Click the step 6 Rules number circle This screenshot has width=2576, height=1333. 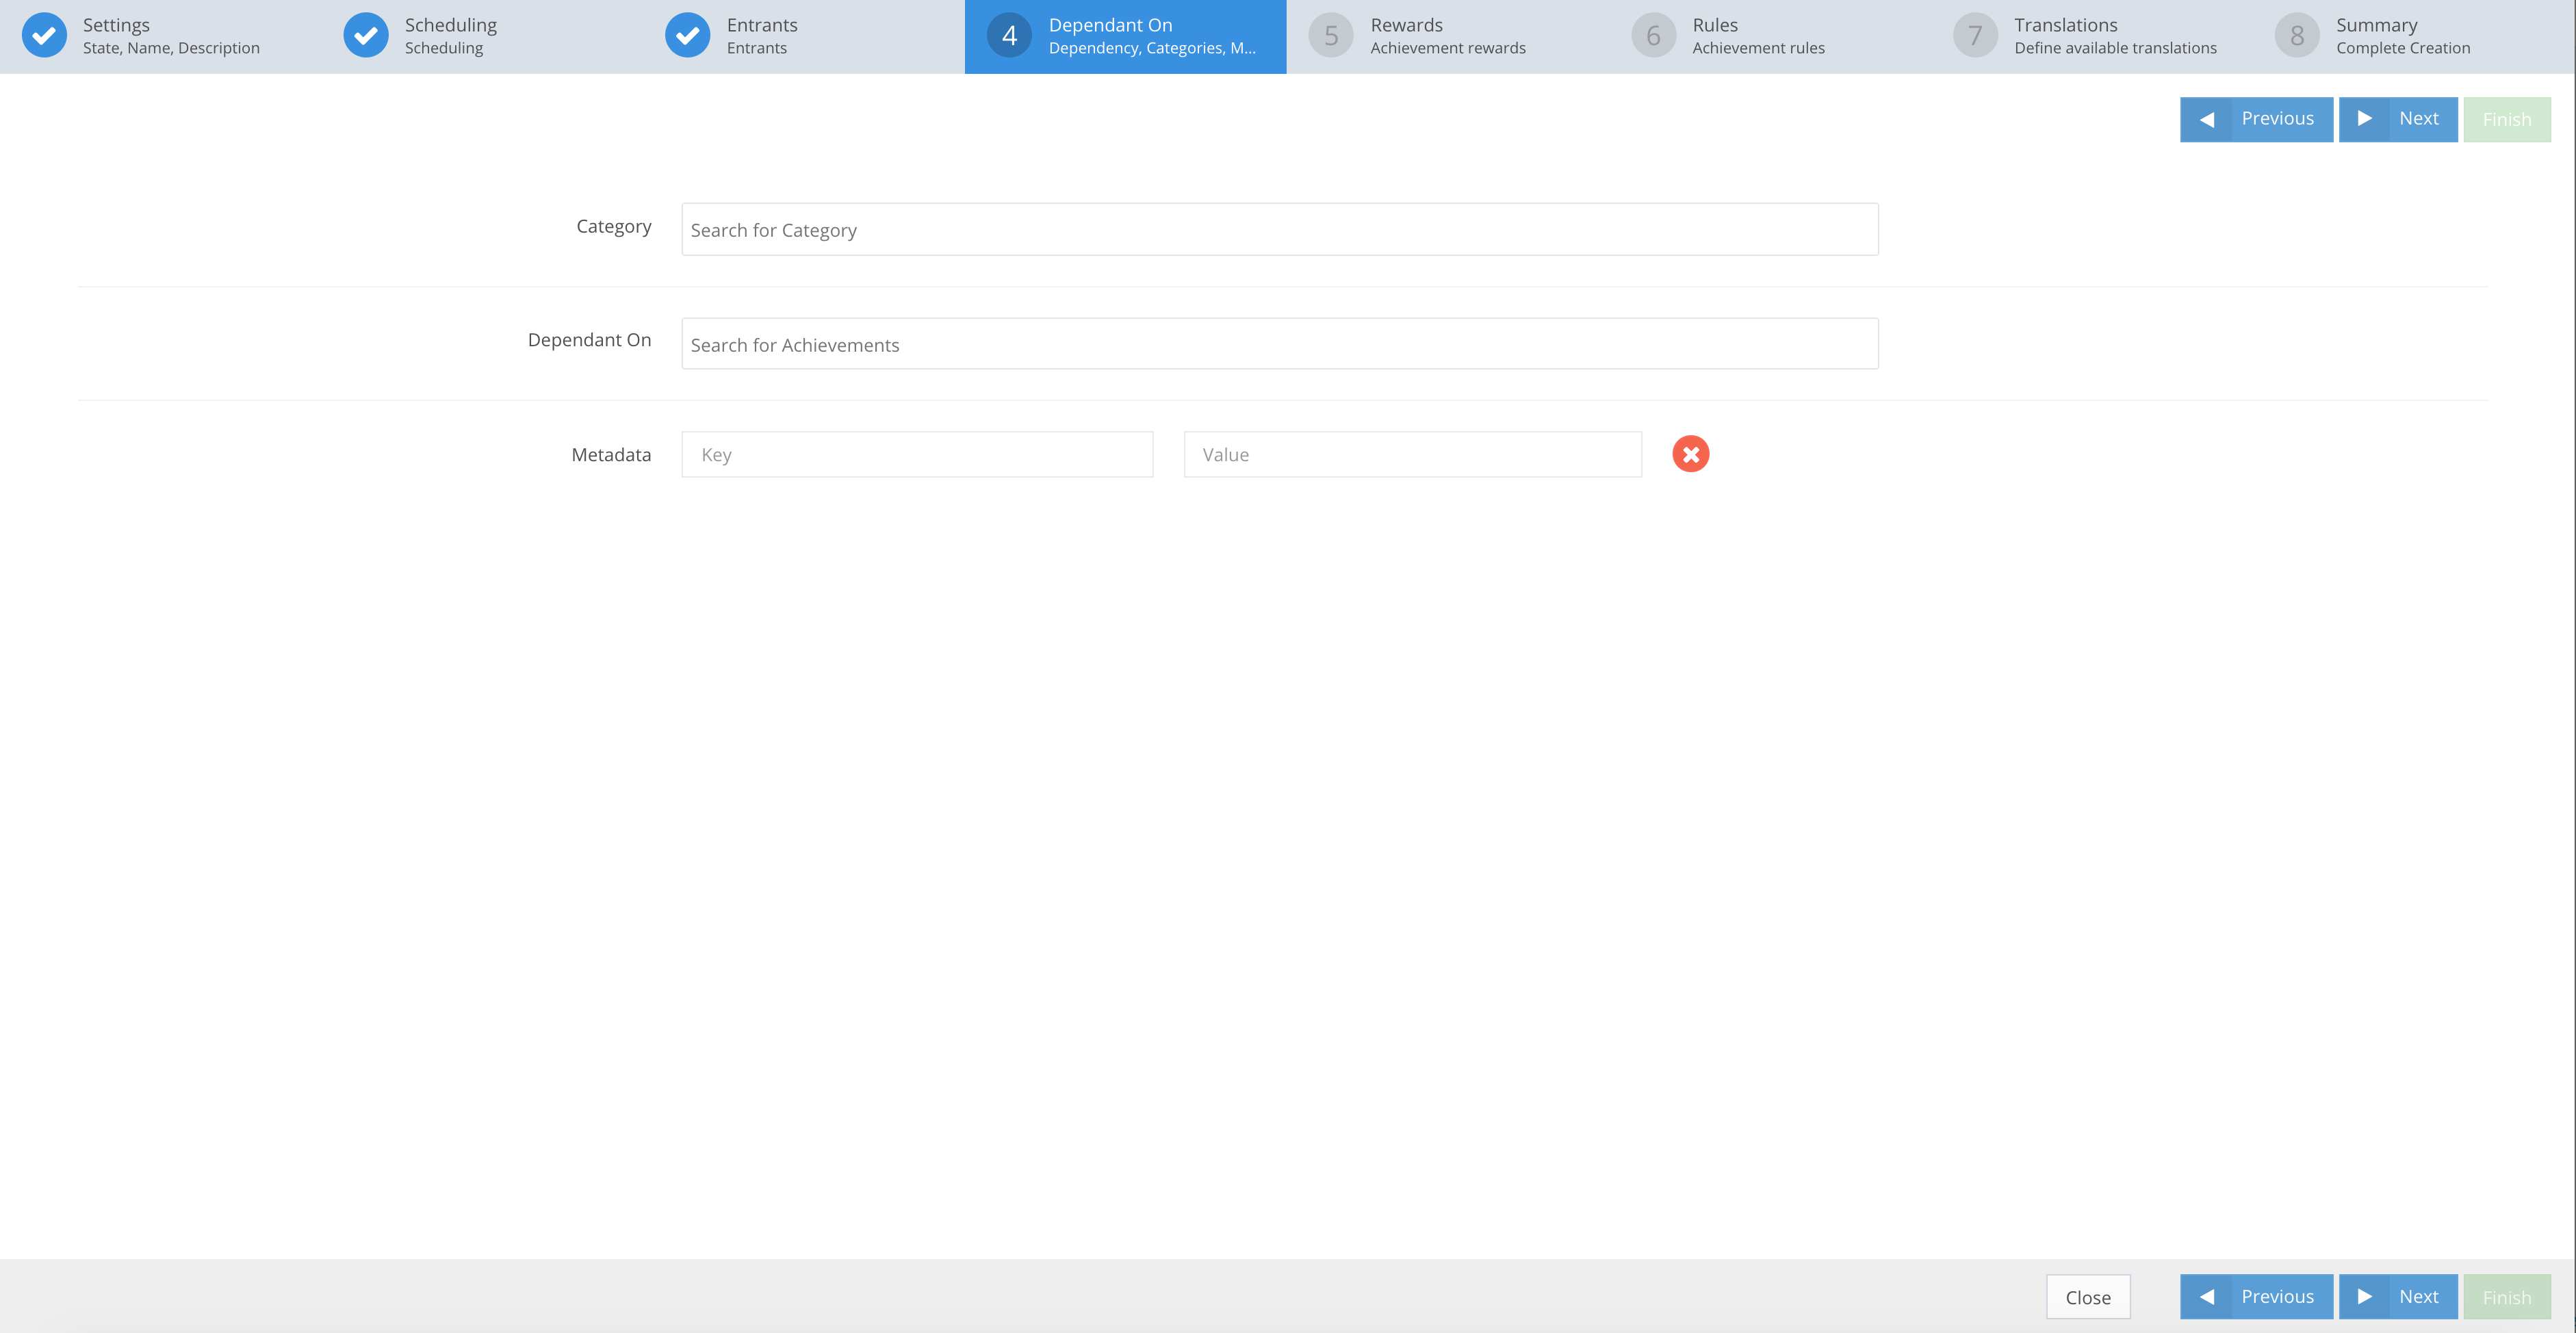[x=1653, y=36]
